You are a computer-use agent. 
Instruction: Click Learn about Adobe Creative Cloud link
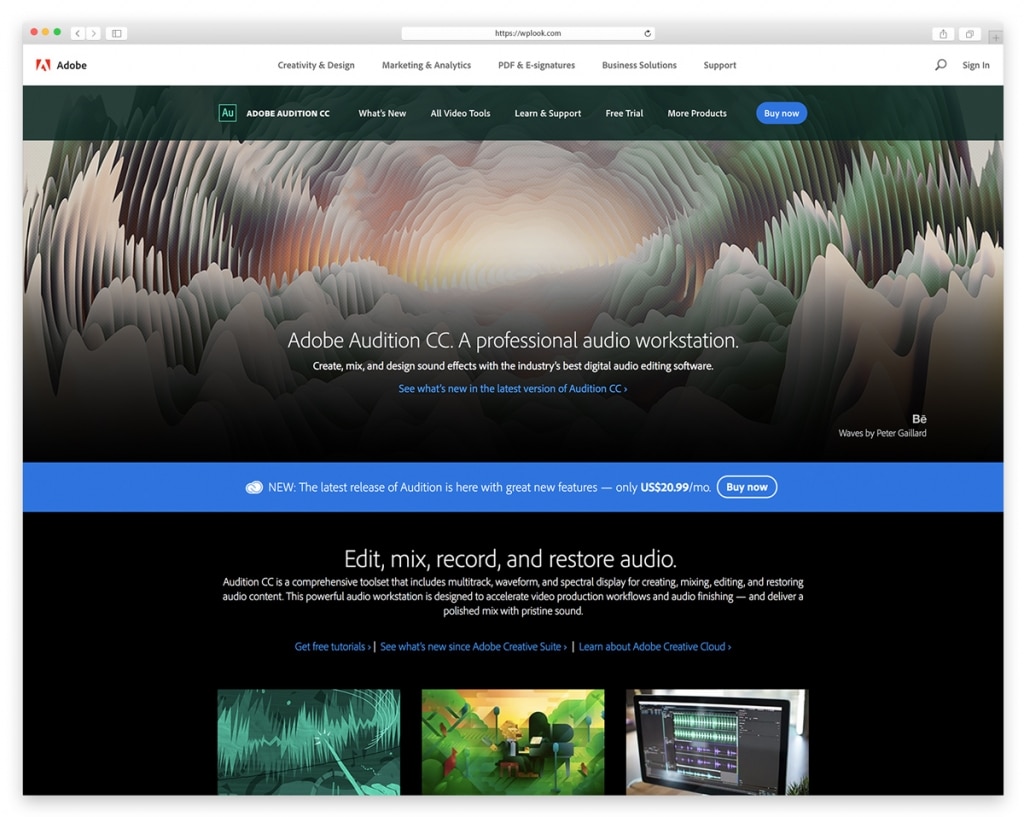pyautogui.click(x=655, y=647)
